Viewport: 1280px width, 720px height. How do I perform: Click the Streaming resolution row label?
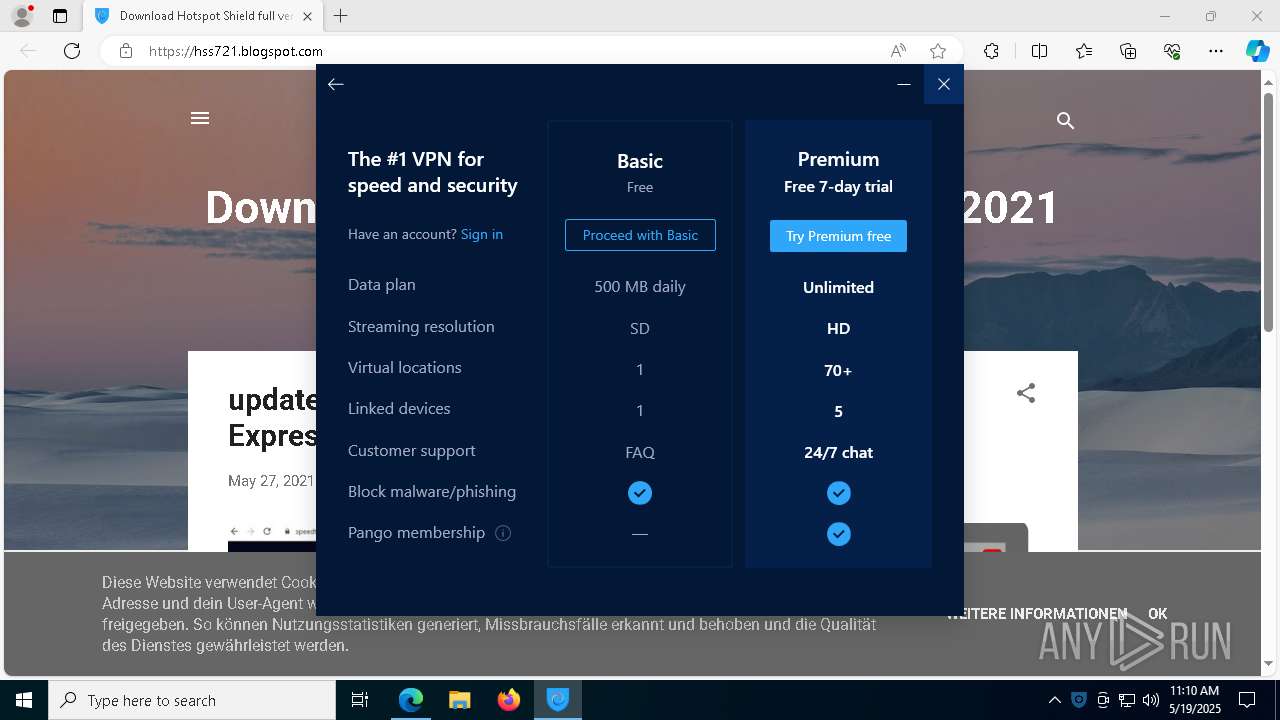421,326
